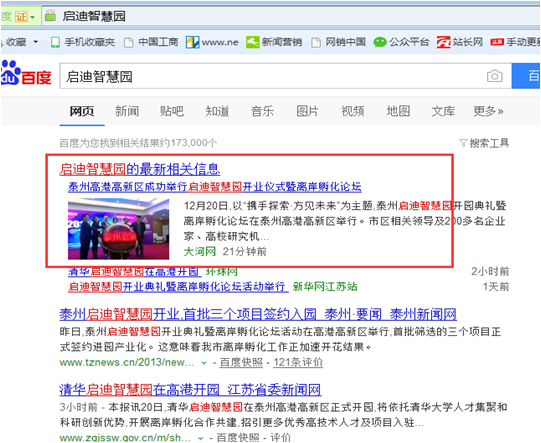Open 新闻营销 bookmark
This screenshot has height=443, width=541.
coord(274,42)
